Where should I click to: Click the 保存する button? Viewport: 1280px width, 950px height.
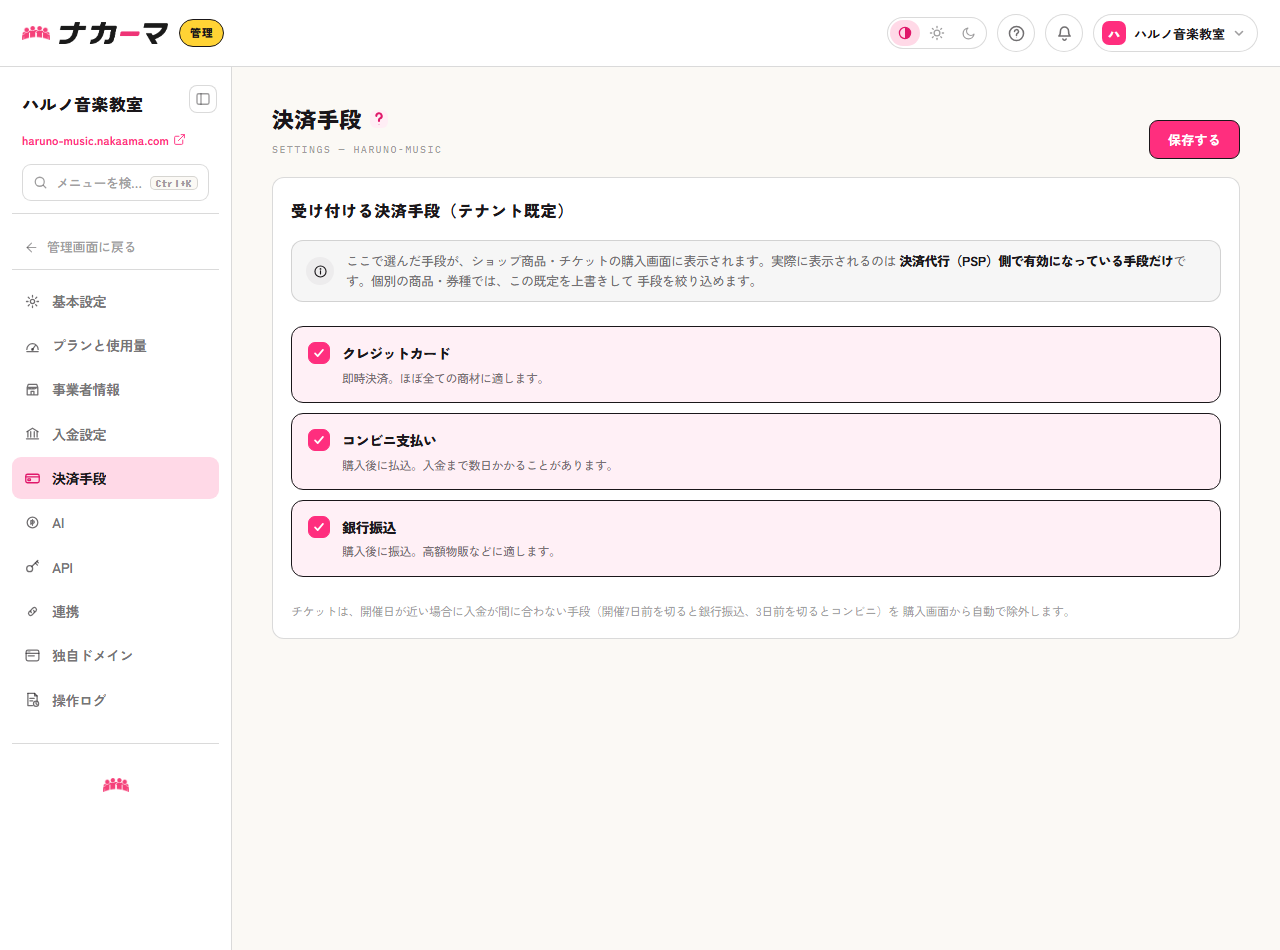pyautogui.click(x=1194, y=140)
